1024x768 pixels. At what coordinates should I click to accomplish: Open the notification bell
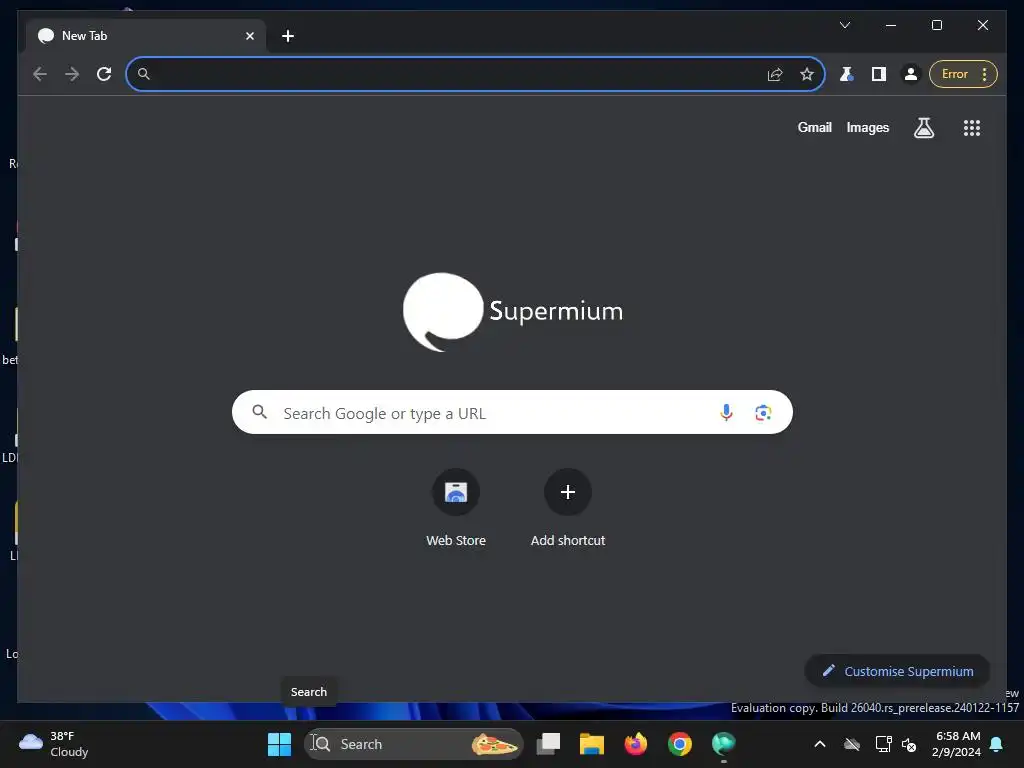coord(996,744)
